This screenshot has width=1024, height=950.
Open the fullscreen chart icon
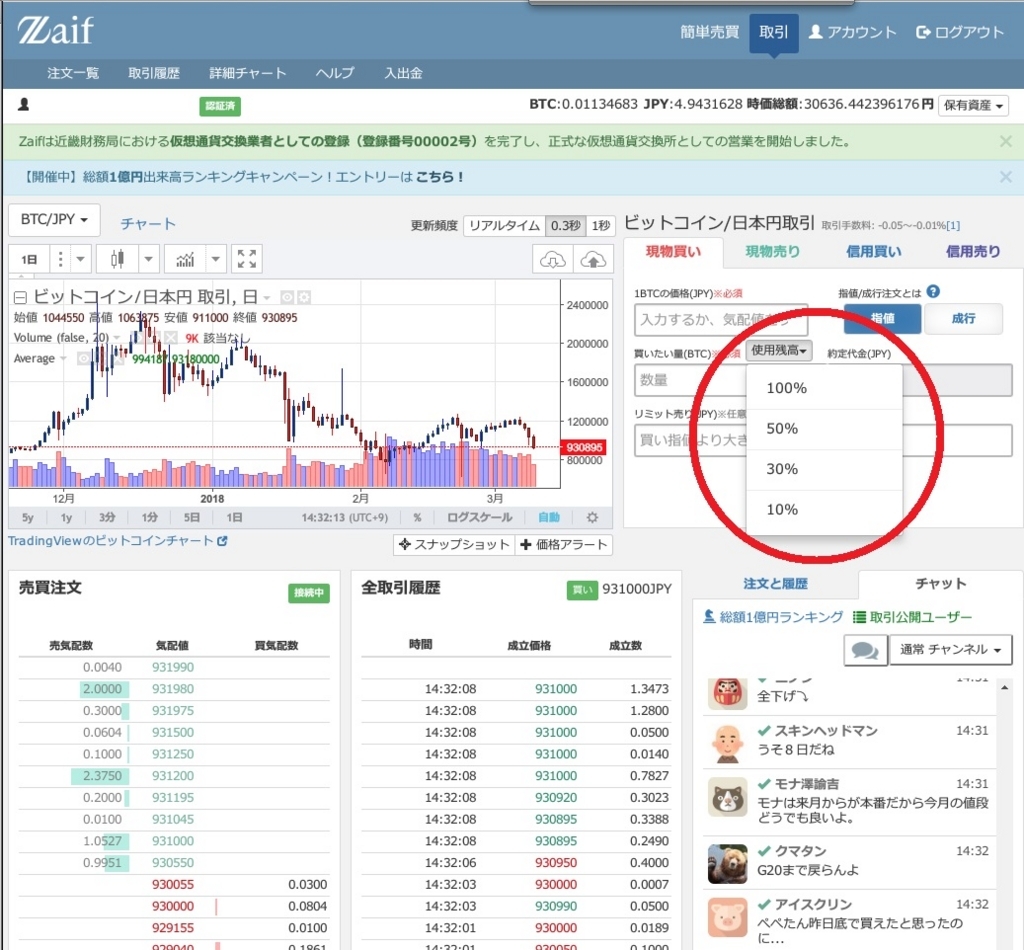pos(246,259)
